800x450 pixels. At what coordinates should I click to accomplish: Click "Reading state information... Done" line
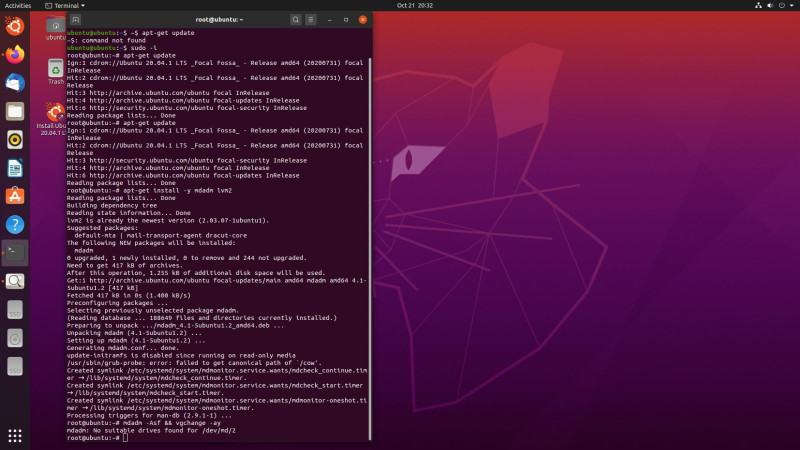point(129,213)
